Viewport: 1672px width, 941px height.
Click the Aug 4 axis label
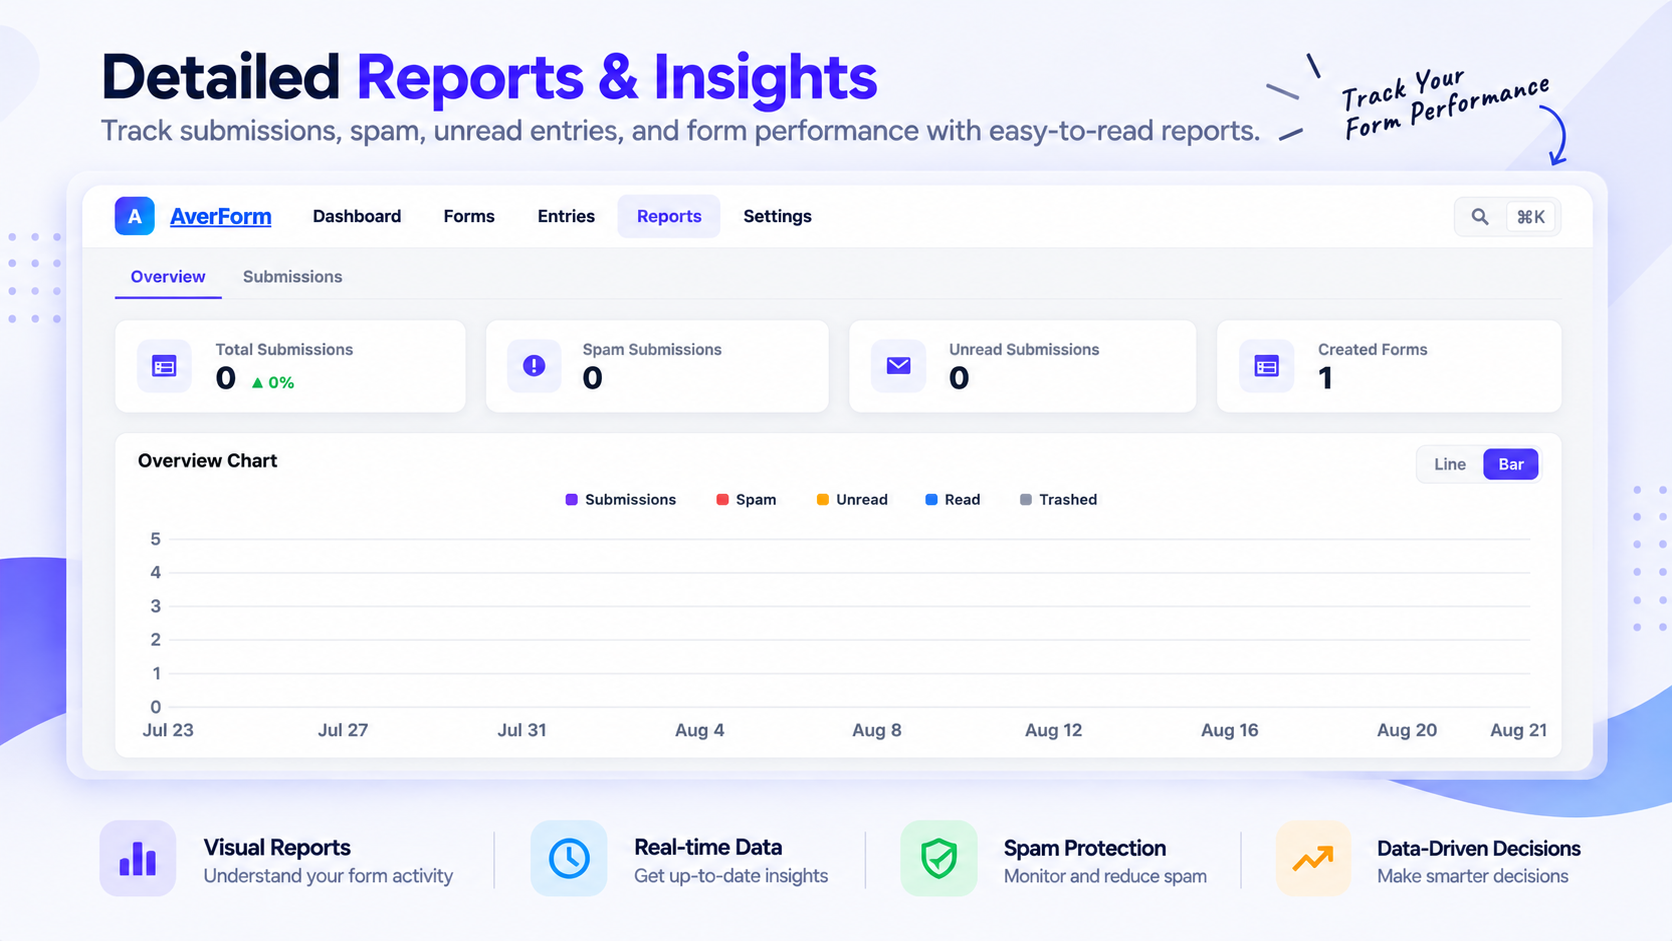tap(699, 731)
